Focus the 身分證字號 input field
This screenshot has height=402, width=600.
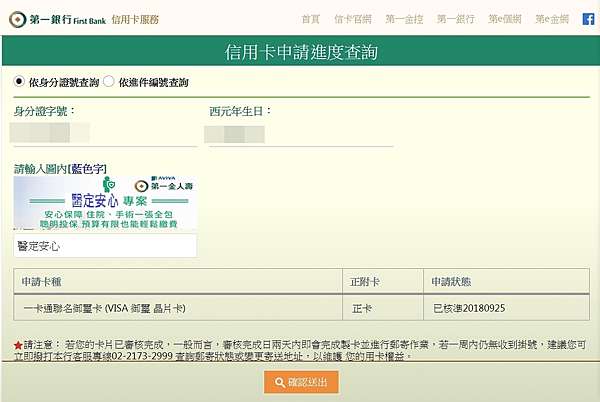(105, 133)
